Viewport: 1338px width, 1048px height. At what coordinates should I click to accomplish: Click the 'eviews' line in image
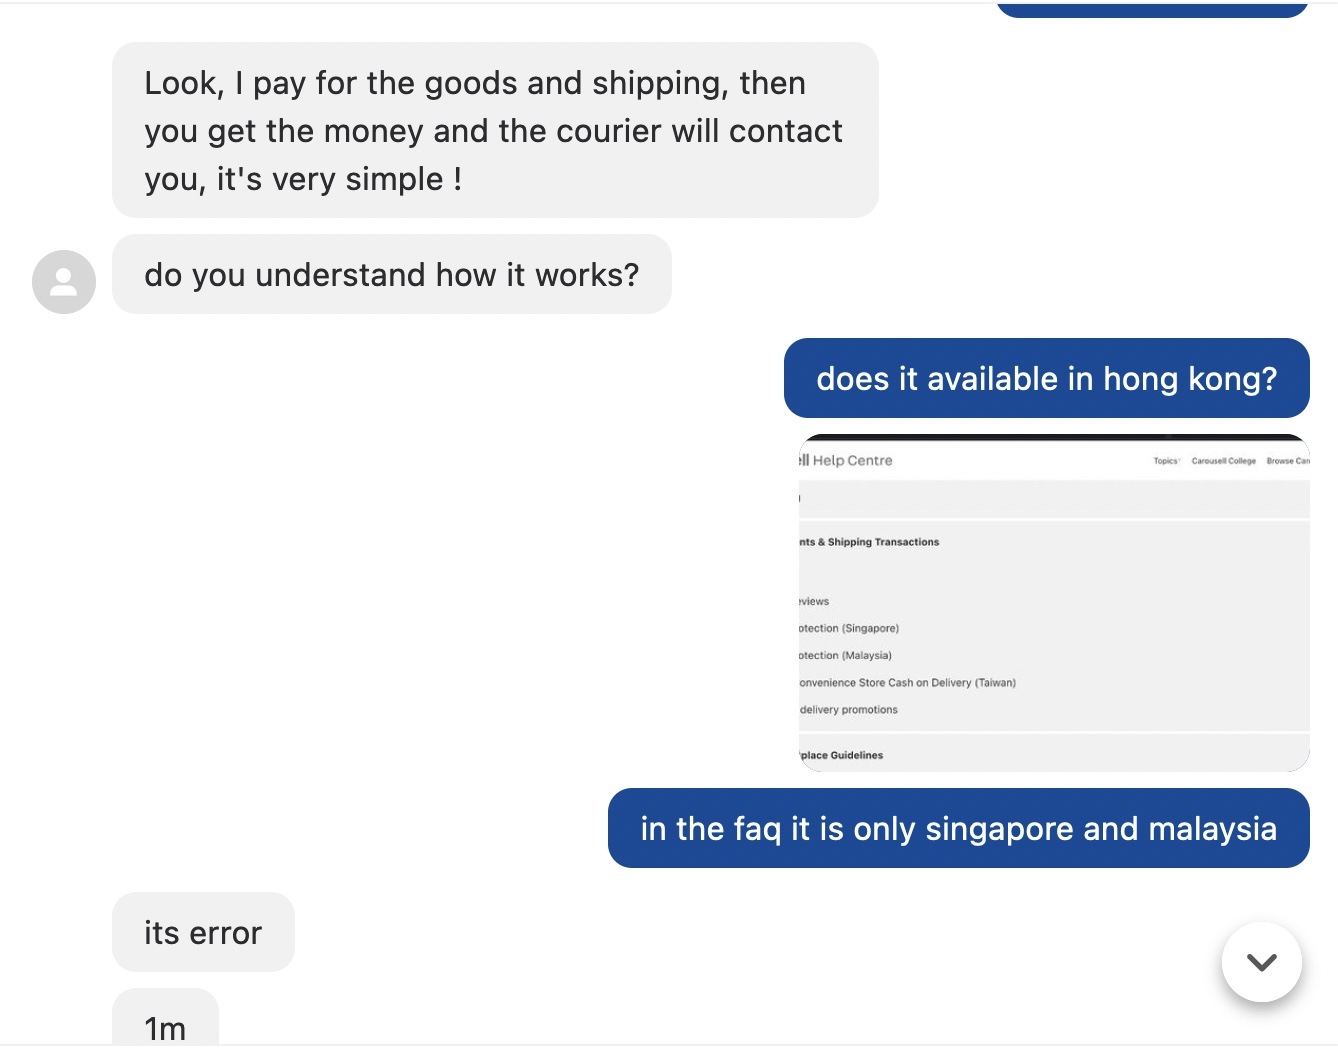click(814, 601)
